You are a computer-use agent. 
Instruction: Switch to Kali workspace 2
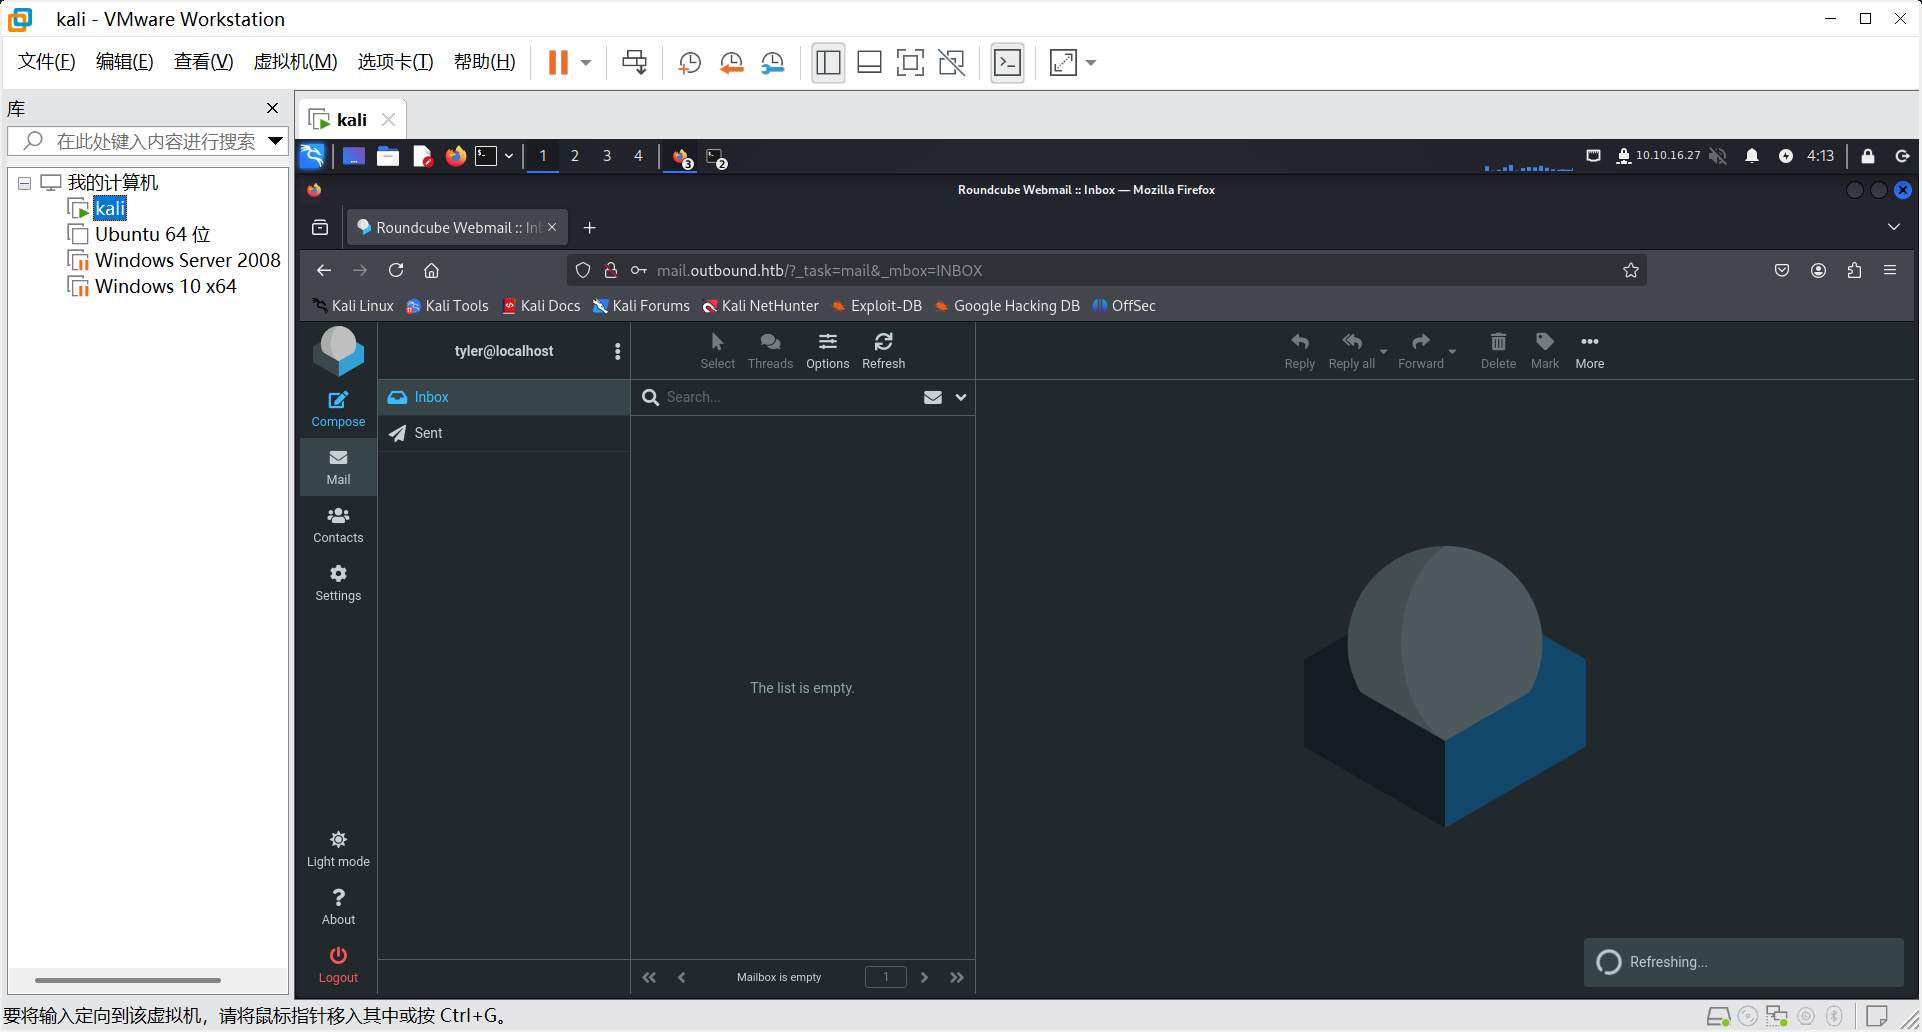click(x=574, y=156)
